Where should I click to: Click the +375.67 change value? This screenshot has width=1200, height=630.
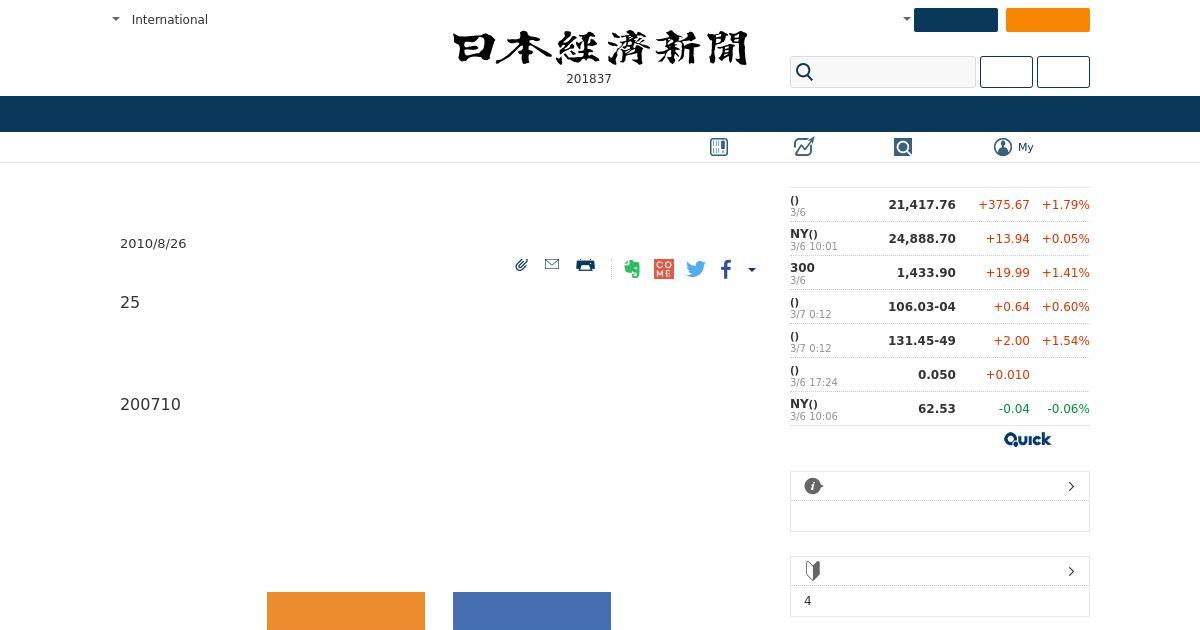1004,205
